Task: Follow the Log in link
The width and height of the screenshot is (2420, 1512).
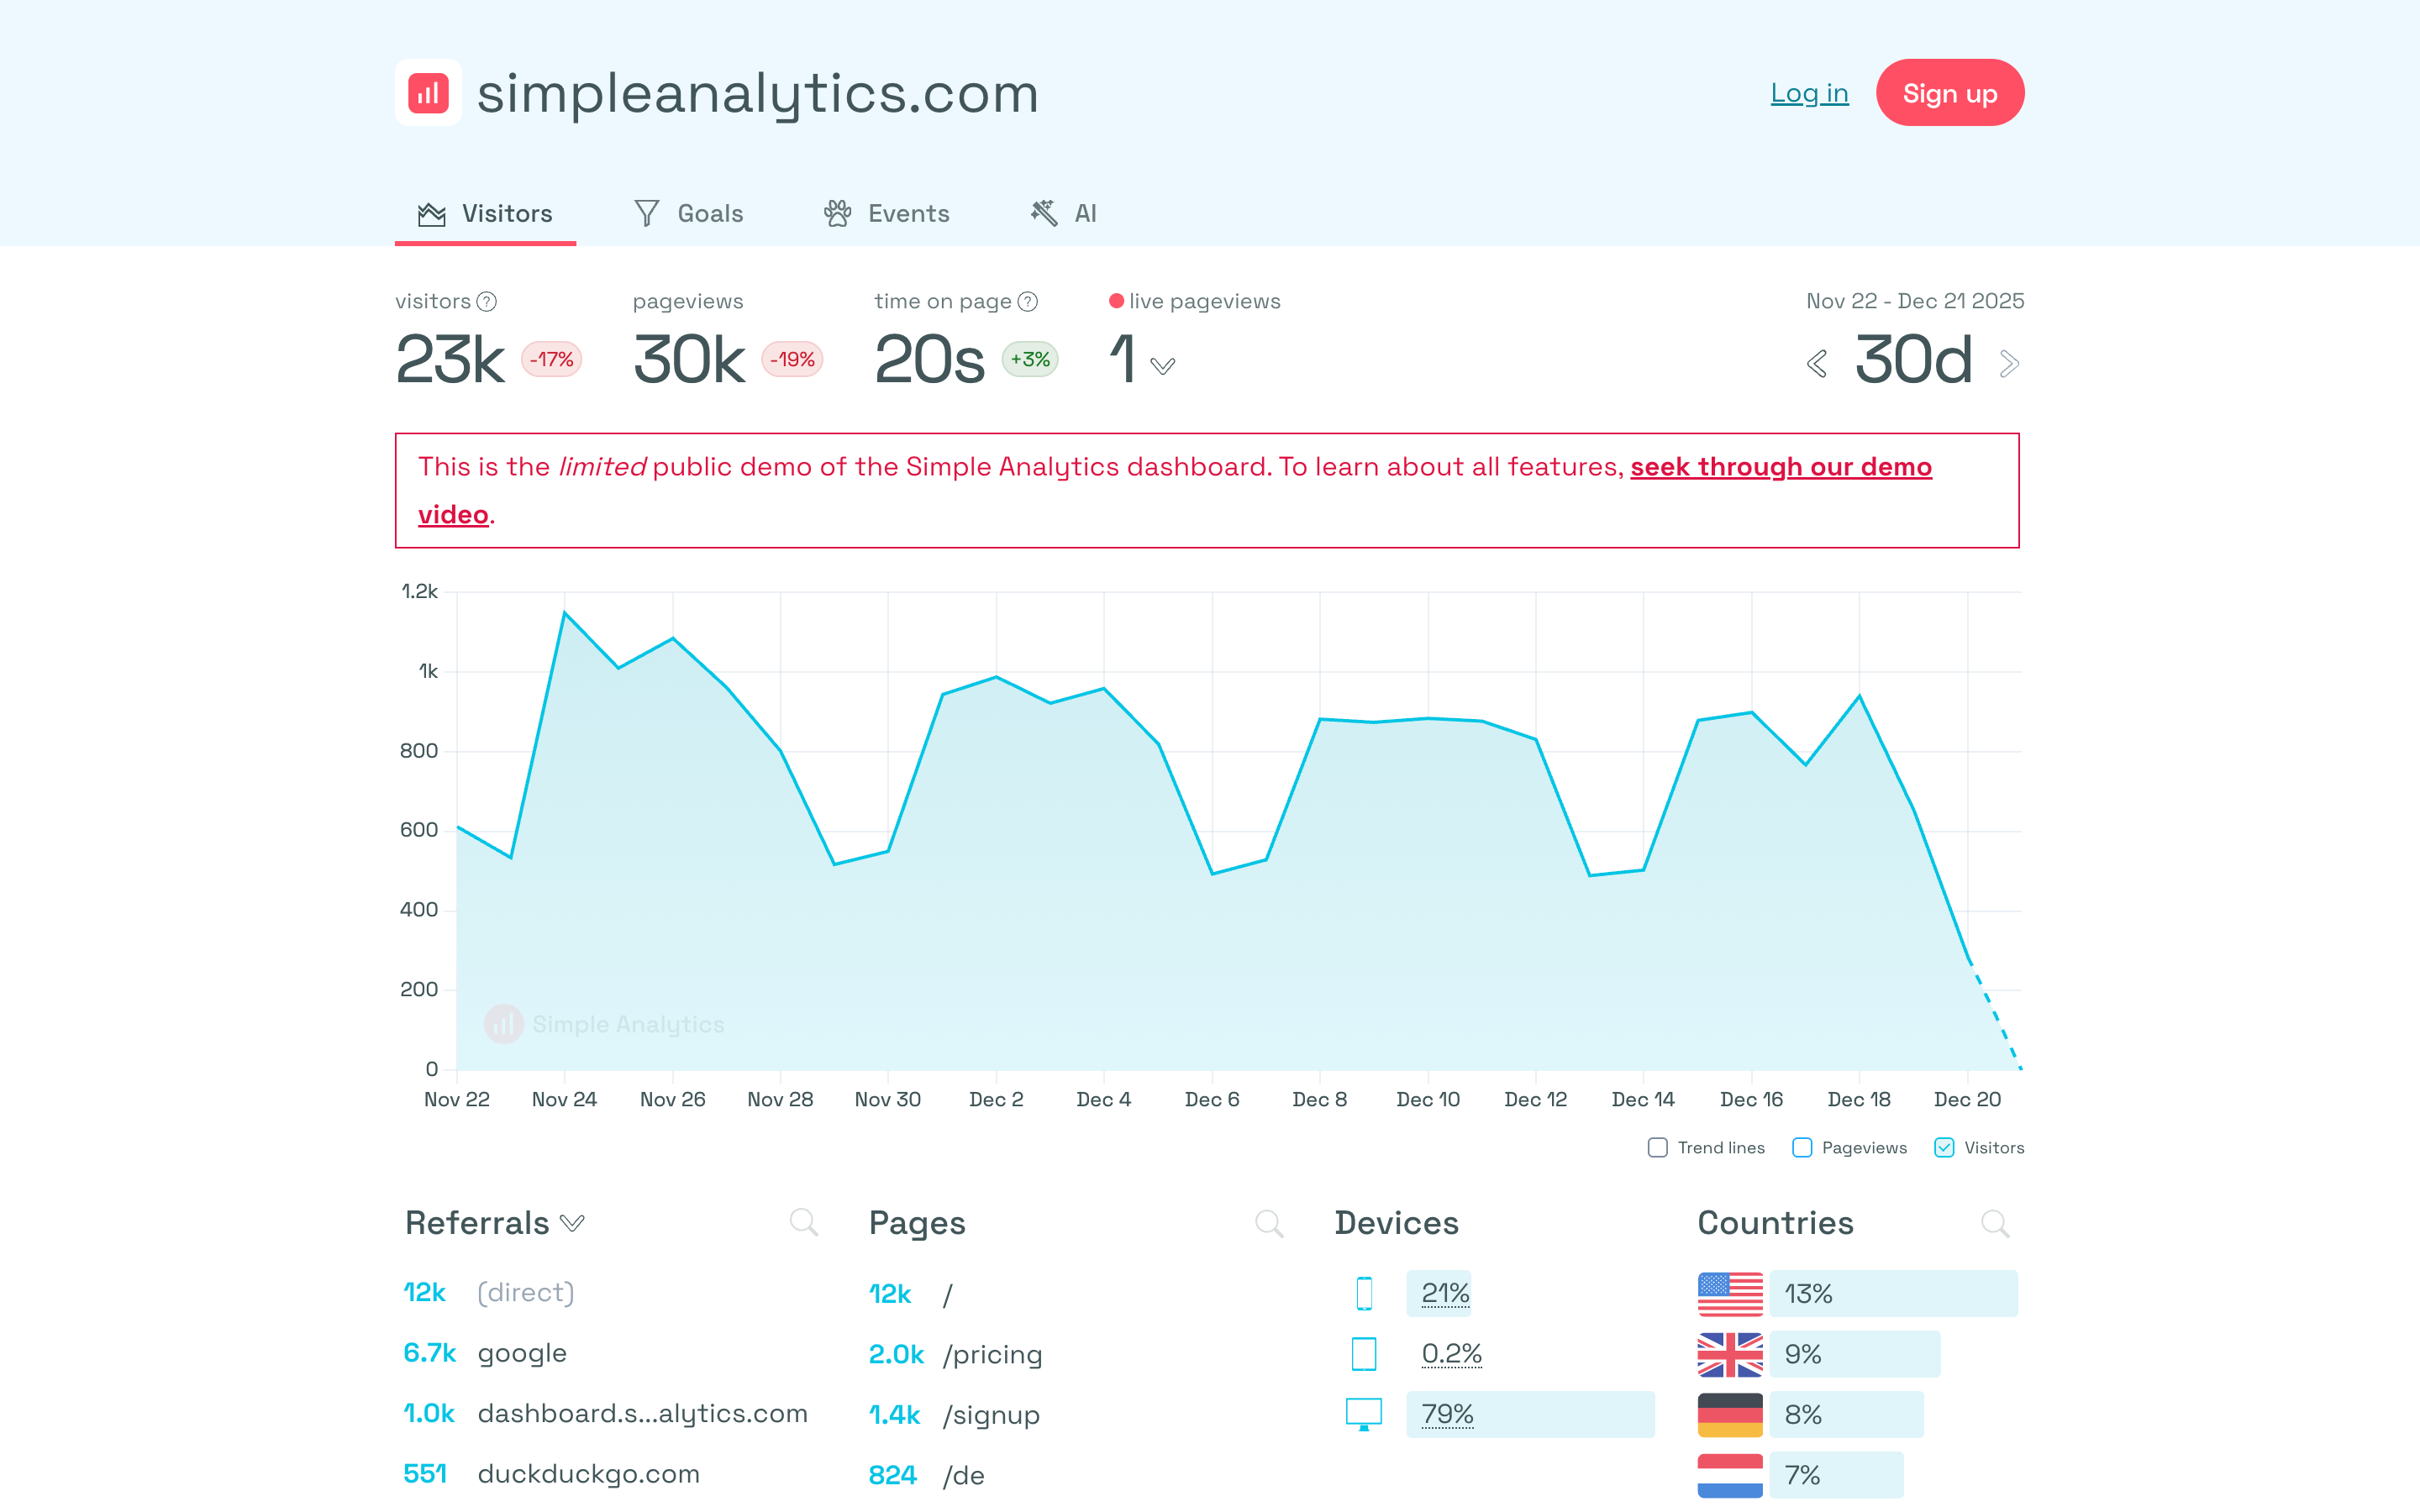Action: [1809, 93]
